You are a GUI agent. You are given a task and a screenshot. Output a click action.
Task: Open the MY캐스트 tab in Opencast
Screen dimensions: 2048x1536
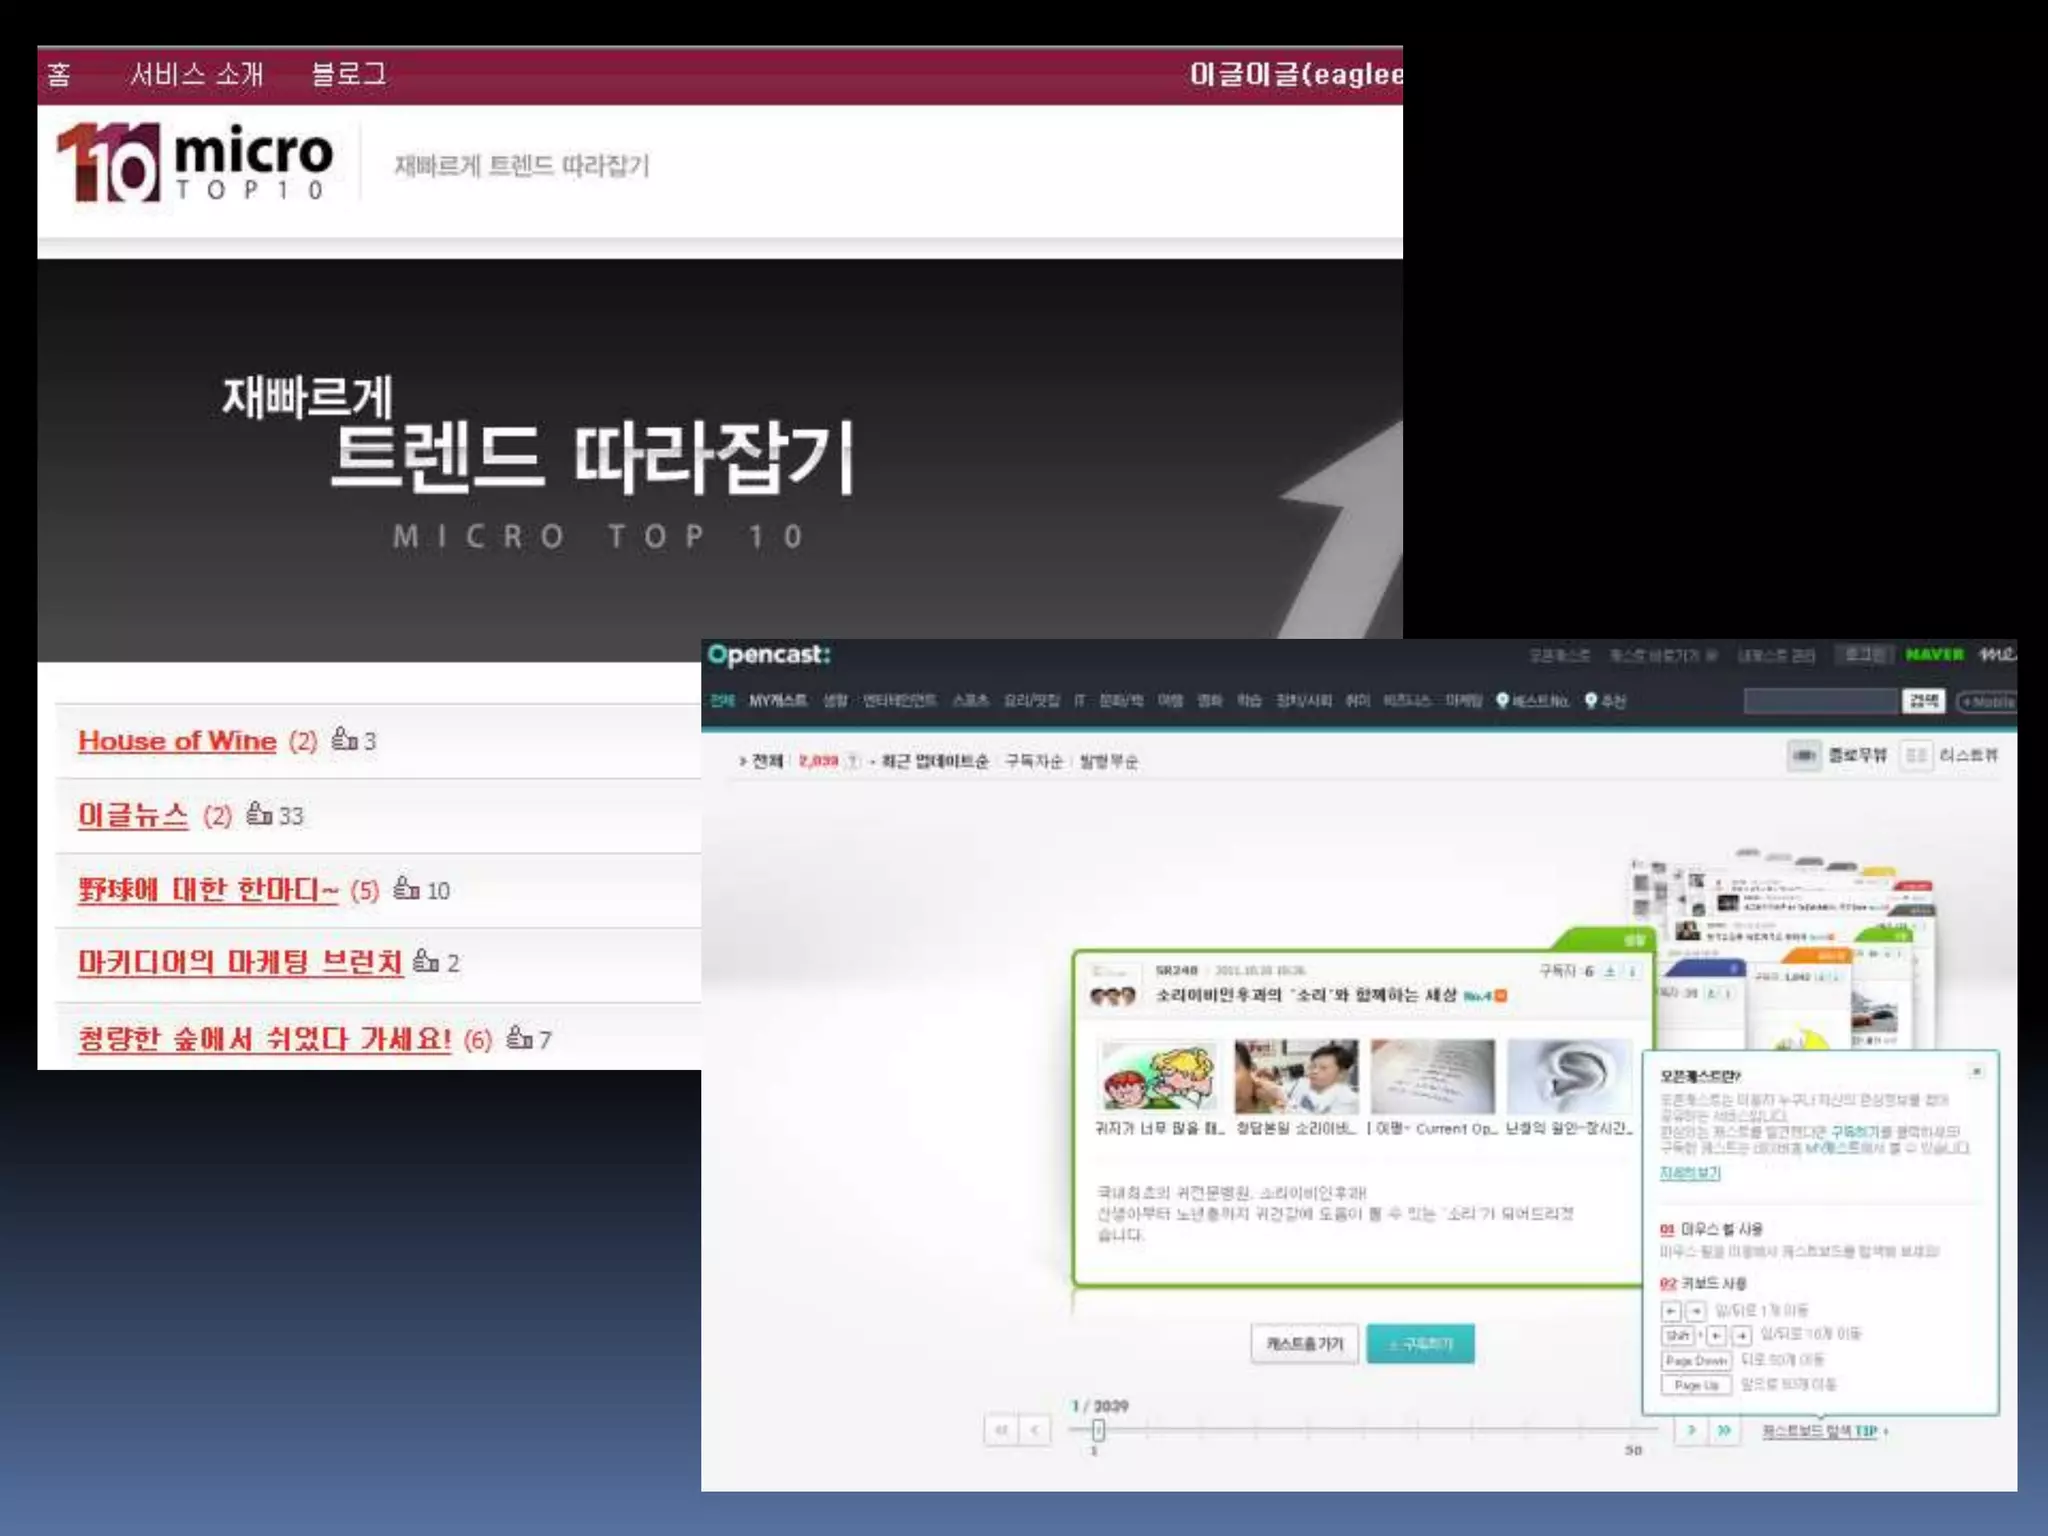(x=777, y=701)
